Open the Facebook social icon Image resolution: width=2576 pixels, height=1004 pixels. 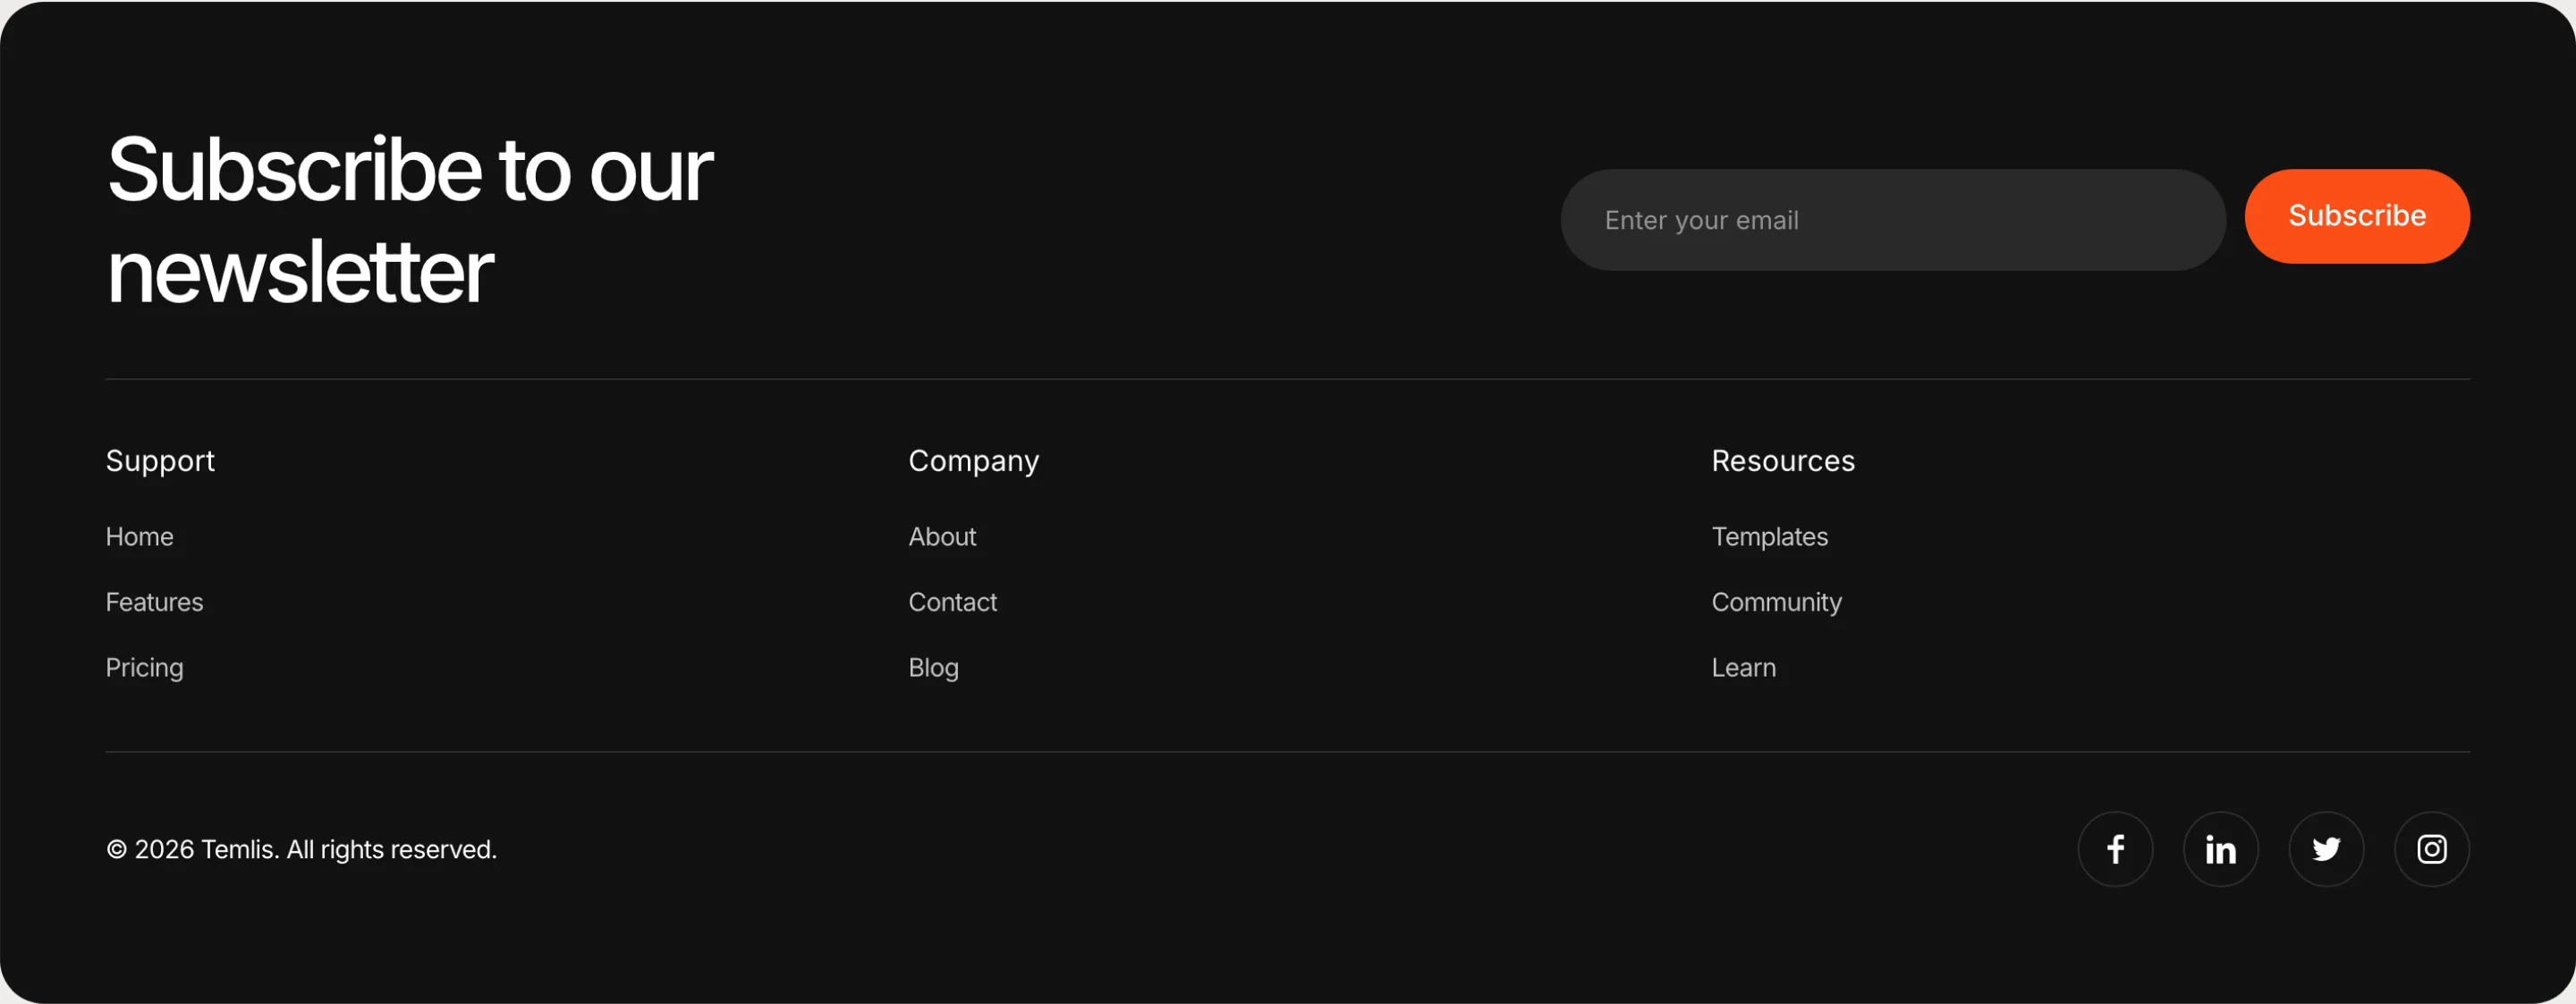2115,849
